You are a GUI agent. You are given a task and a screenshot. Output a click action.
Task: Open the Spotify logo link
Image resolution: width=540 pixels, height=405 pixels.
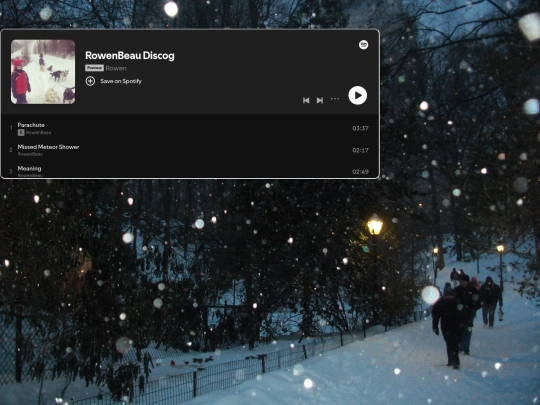363,45
